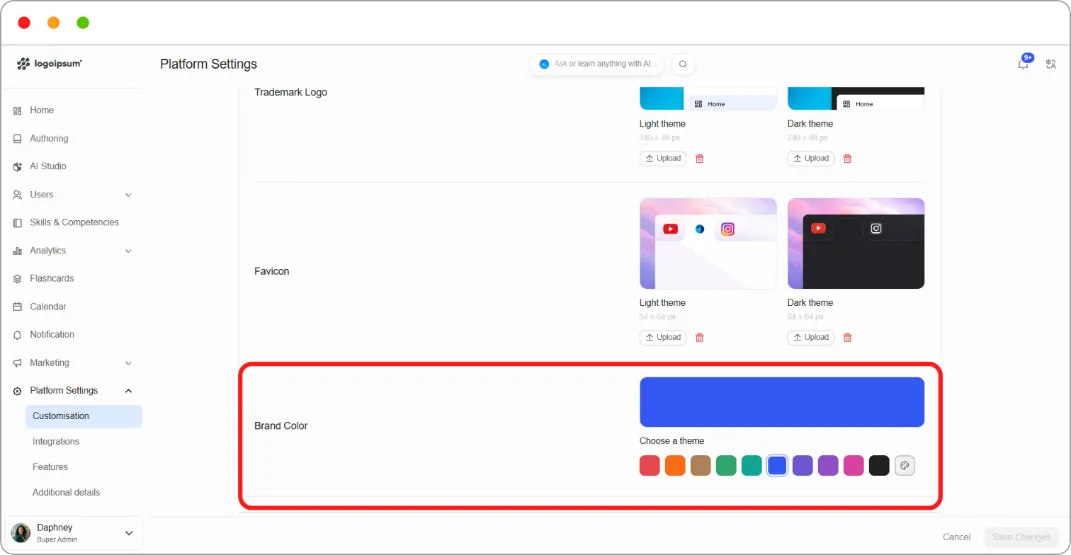1071x555 pixels.
Task: Click the language translate icon in header
Action: tap(1051, 64)
